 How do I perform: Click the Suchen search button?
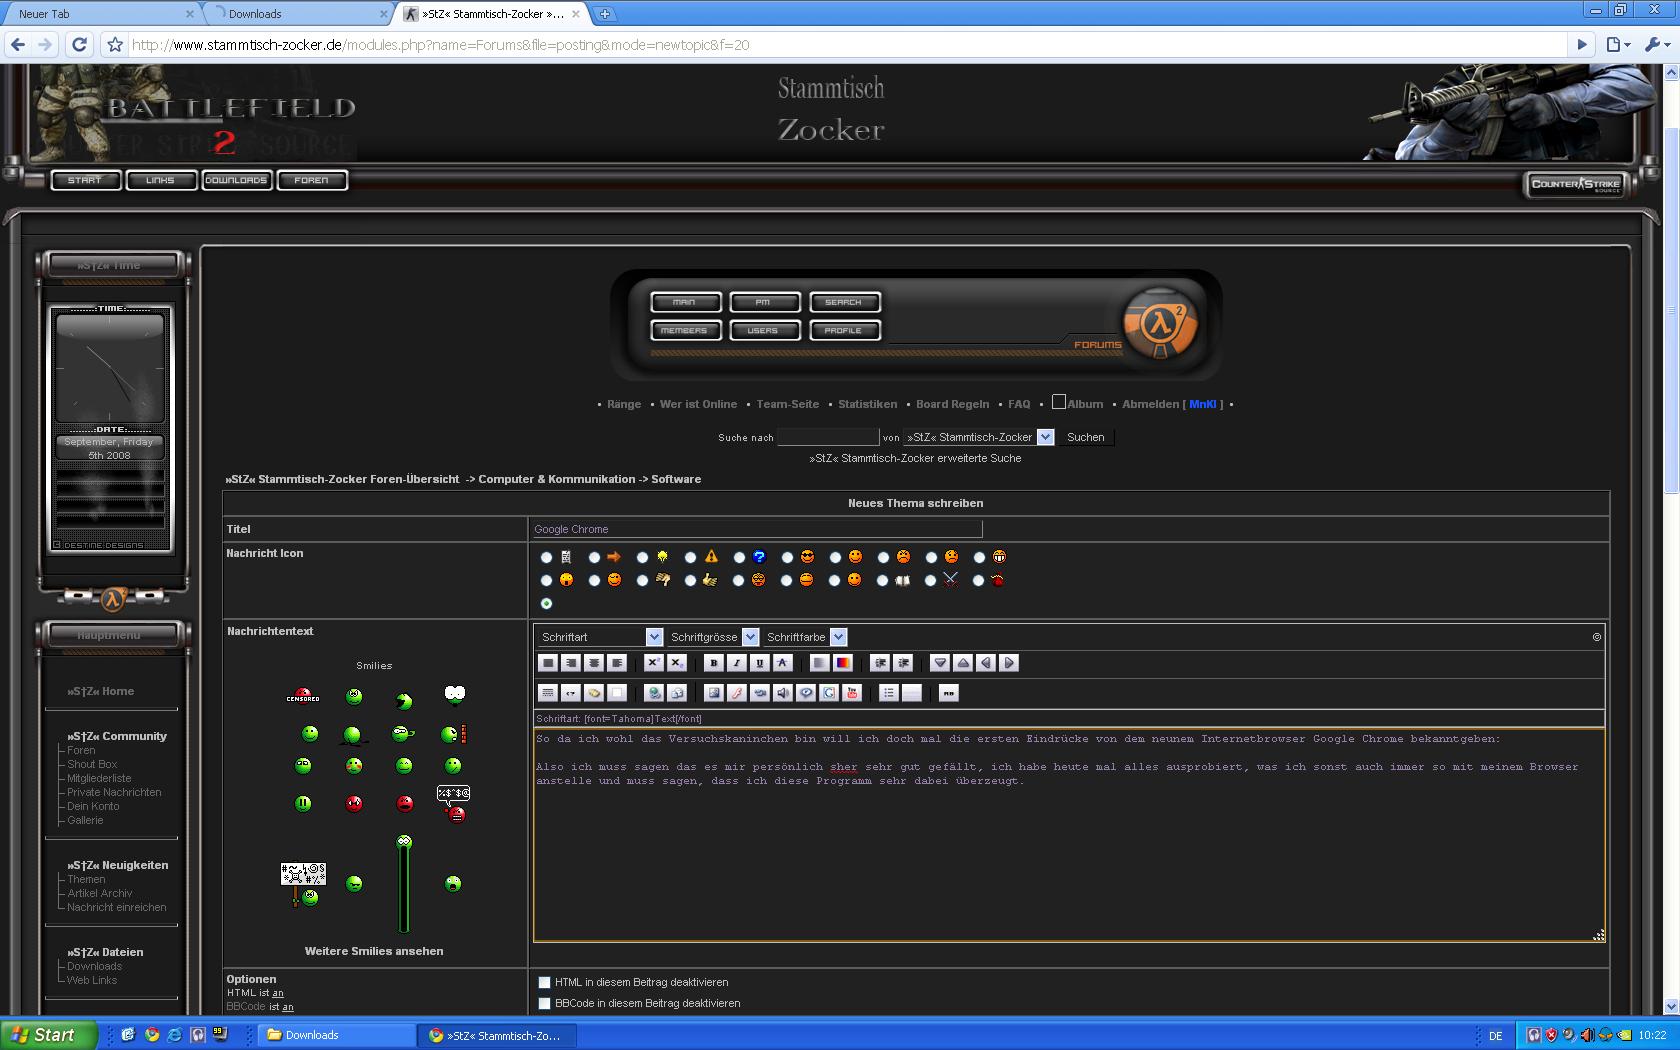point(1086,437)
